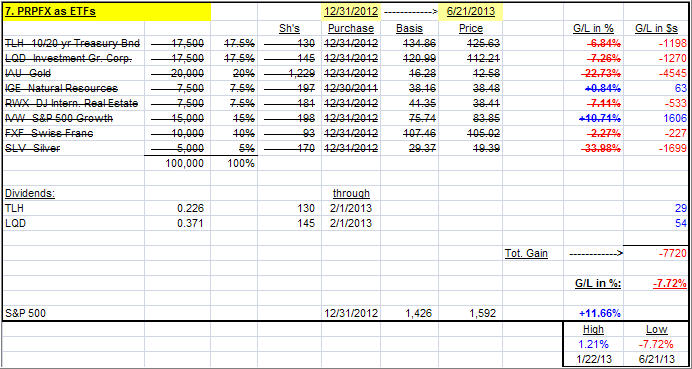Select the IAU Gold row label
Image resolution: width=692 pixels, height=369 pixels.
(x=73, y=73)
